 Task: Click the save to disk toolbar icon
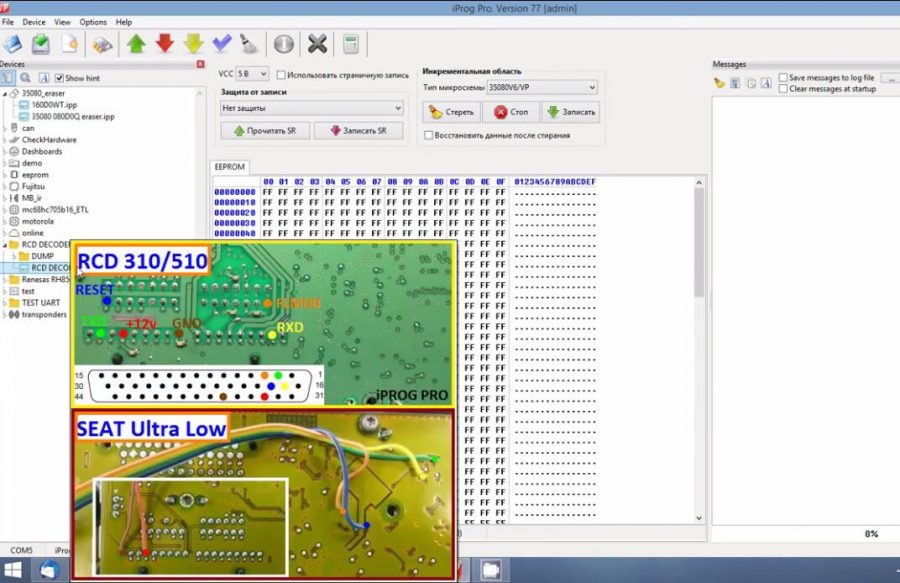[41, 44]
